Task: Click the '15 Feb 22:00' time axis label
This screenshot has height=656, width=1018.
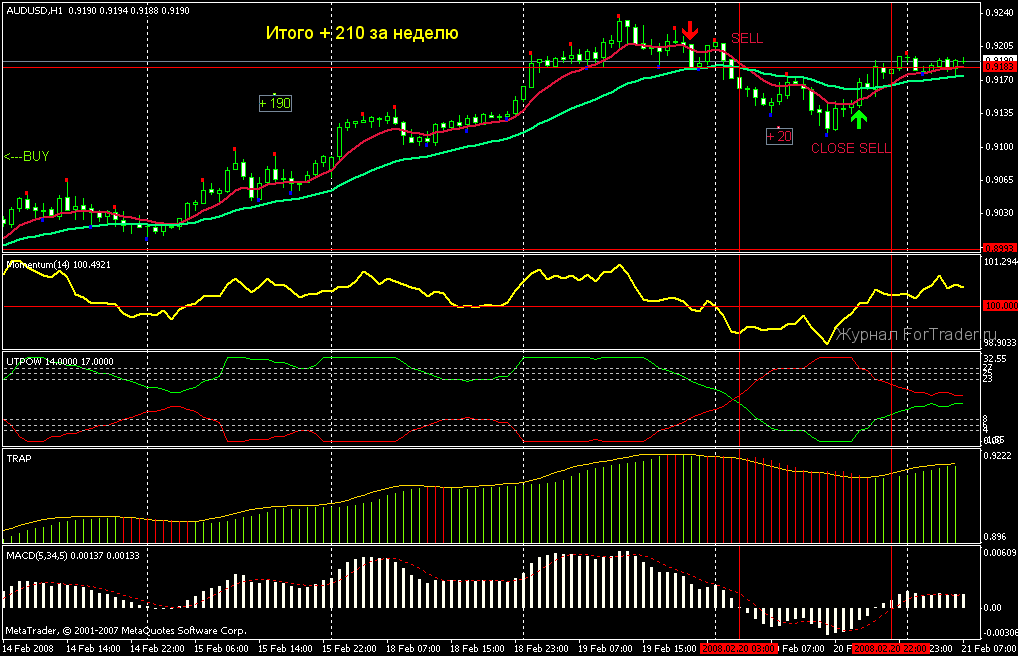Action: tap(349, 648)
